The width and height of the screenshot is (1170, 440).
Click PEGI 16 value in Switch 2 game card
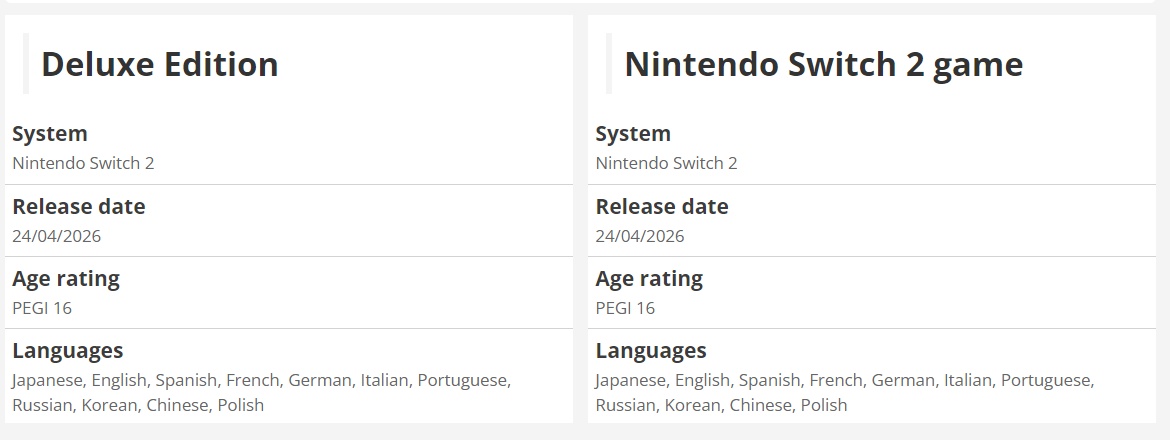(x=625, y=308)
